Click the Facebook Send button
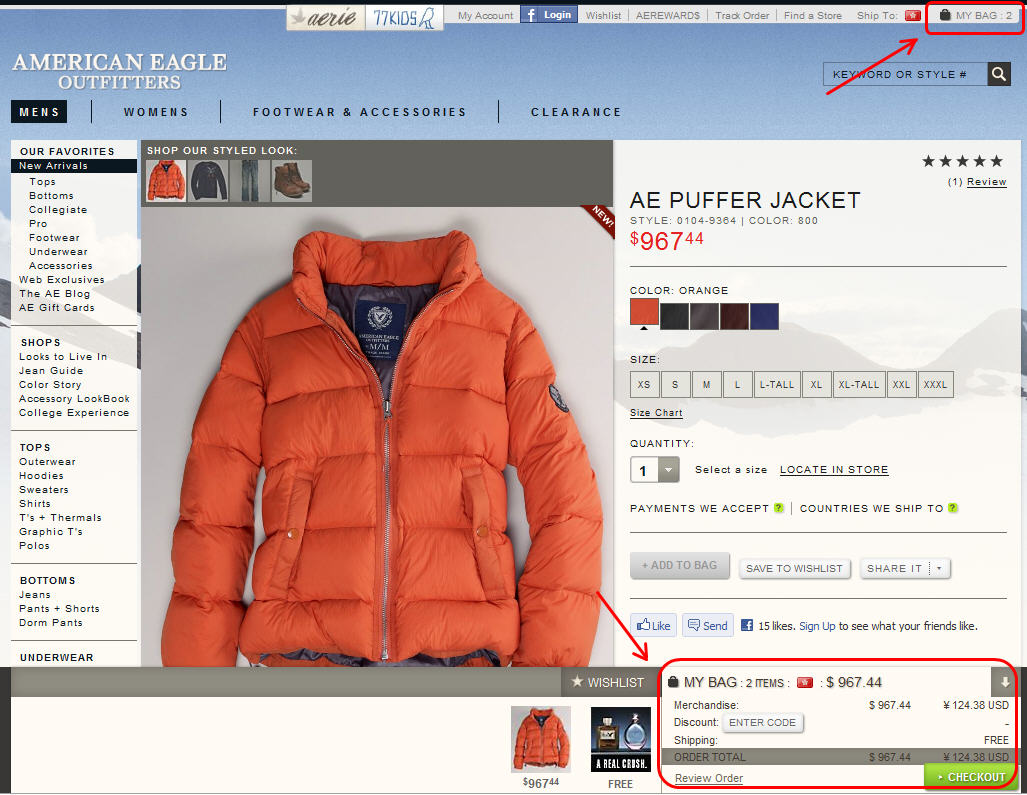The width and height of the screenshot is (1027, 795). pyautogui.click(x=707, y=625)
